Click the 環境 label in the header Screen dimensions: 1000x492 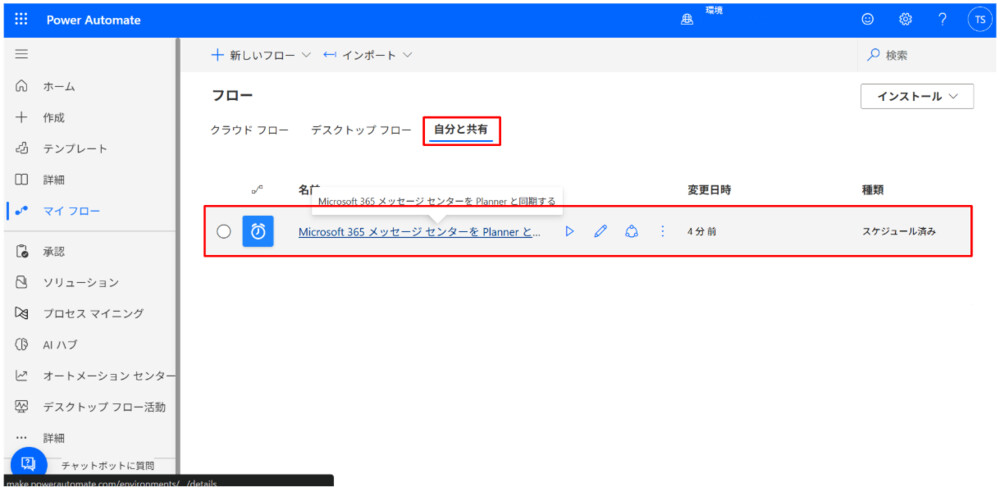714,11
